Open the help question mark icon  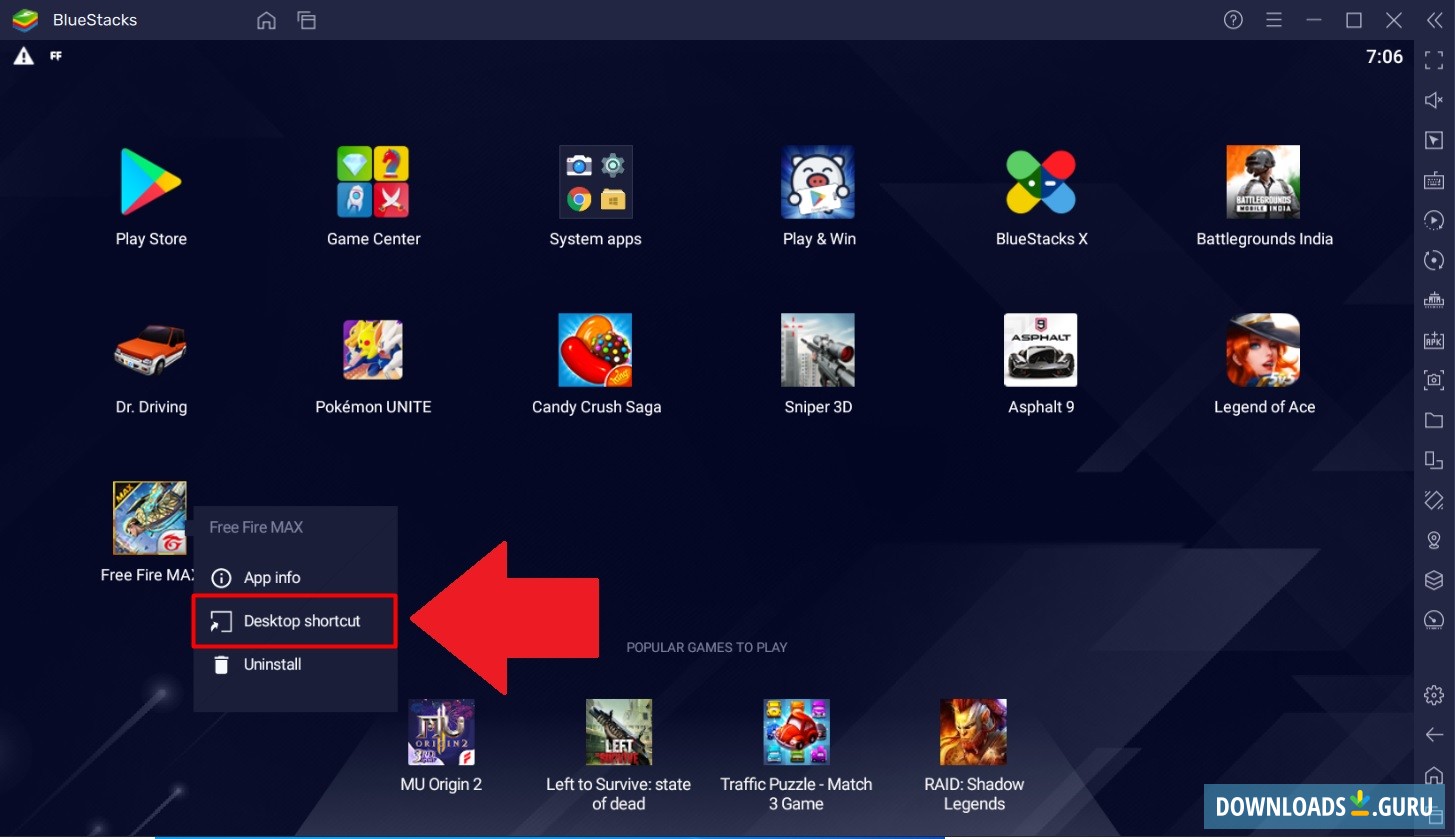(1234, 20)
